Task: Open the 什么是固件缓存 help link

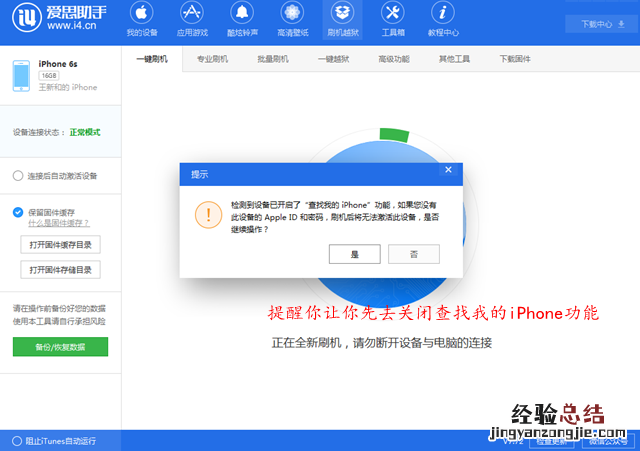Action: point(59,223)
